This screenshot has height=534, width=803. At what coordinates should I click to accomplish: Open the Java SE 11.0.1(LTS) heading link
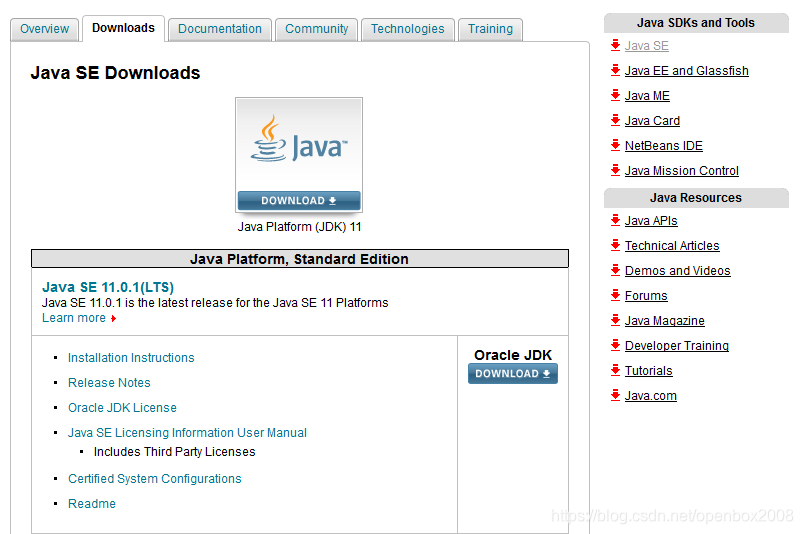[108, 287]
